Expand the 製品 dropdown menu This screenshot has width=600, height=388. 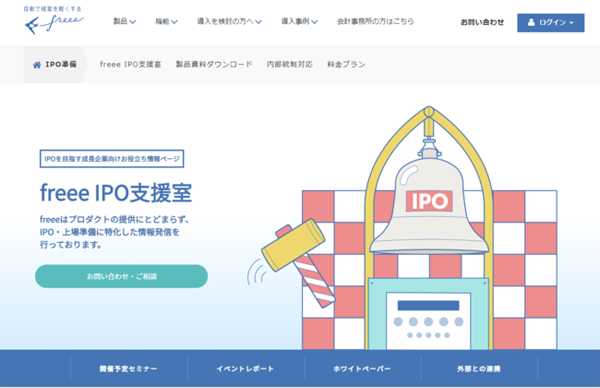coord(124,21)
